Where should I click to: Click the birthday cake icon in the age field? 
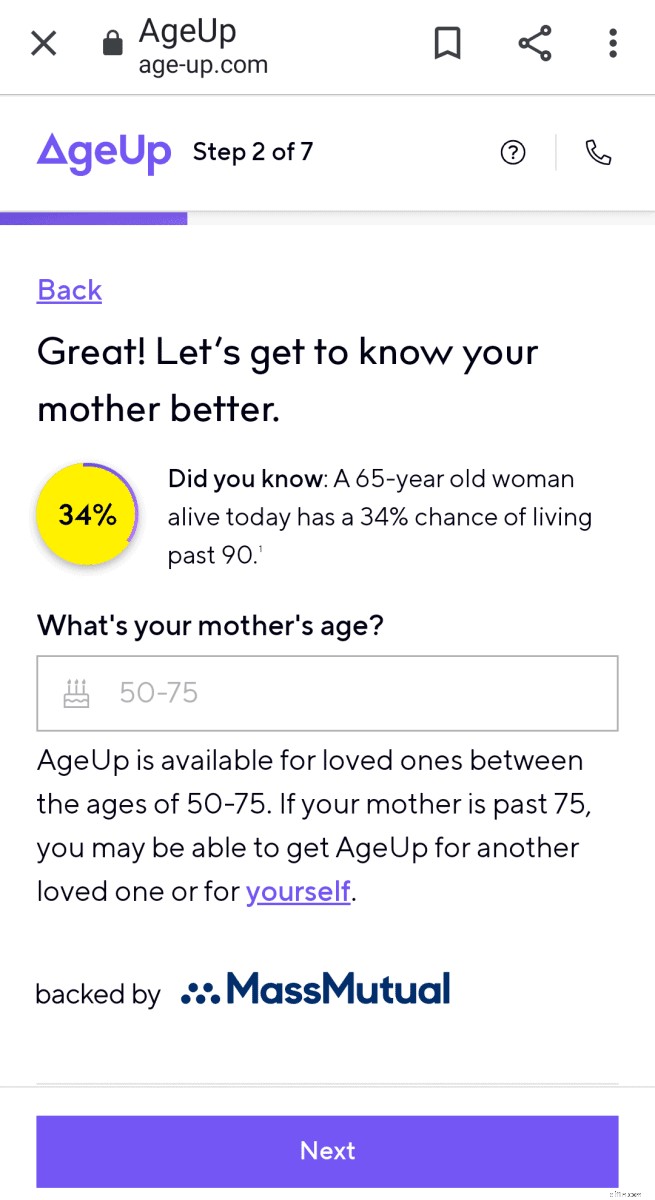pos(75,692)
